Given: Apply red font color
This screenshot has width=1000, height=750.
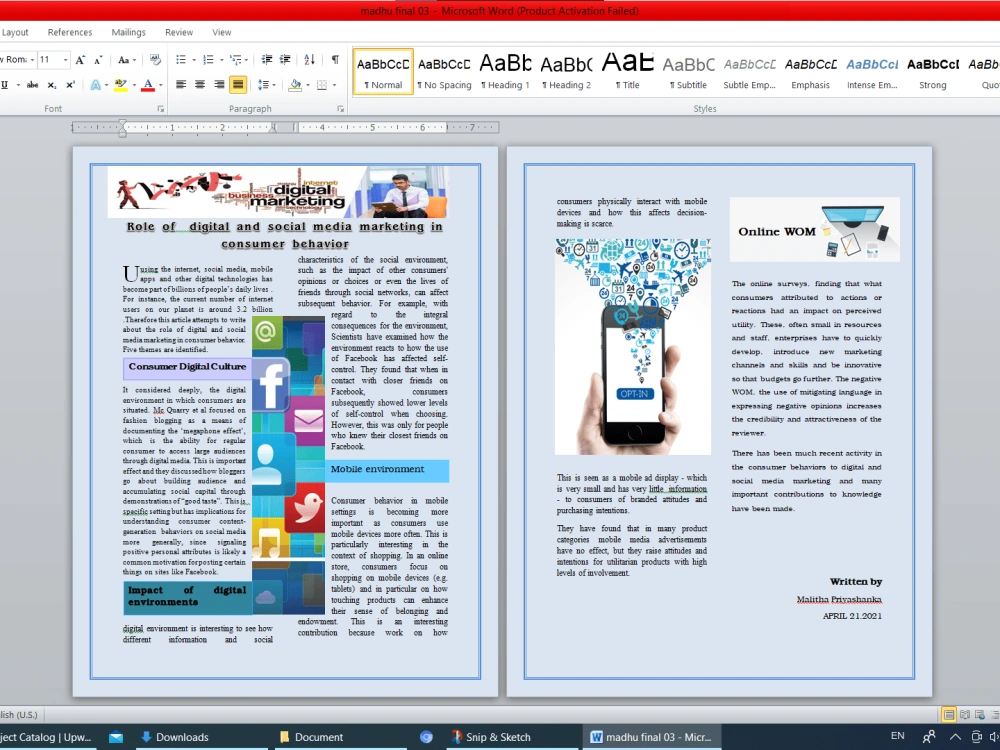Looking at the screenshot, I should click(x=148, y=85).
